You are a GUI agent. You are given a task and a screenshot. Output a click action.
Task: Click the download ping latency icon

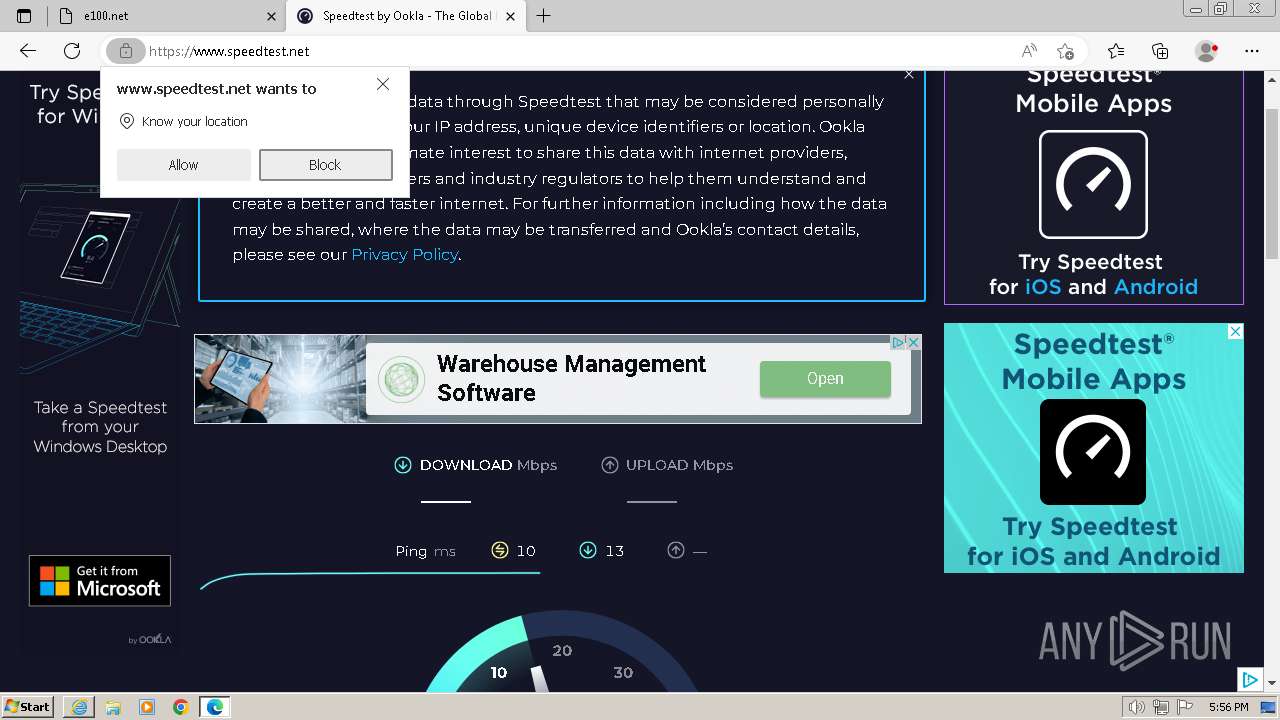[x=588, y=550]
